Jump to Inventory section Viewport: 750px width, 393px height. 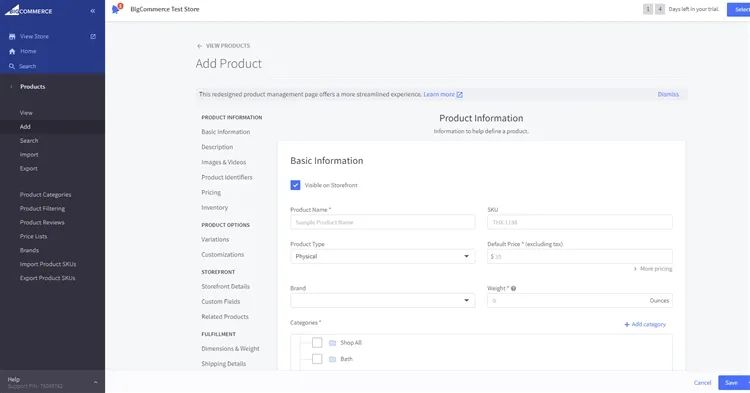tap(215, 208)
